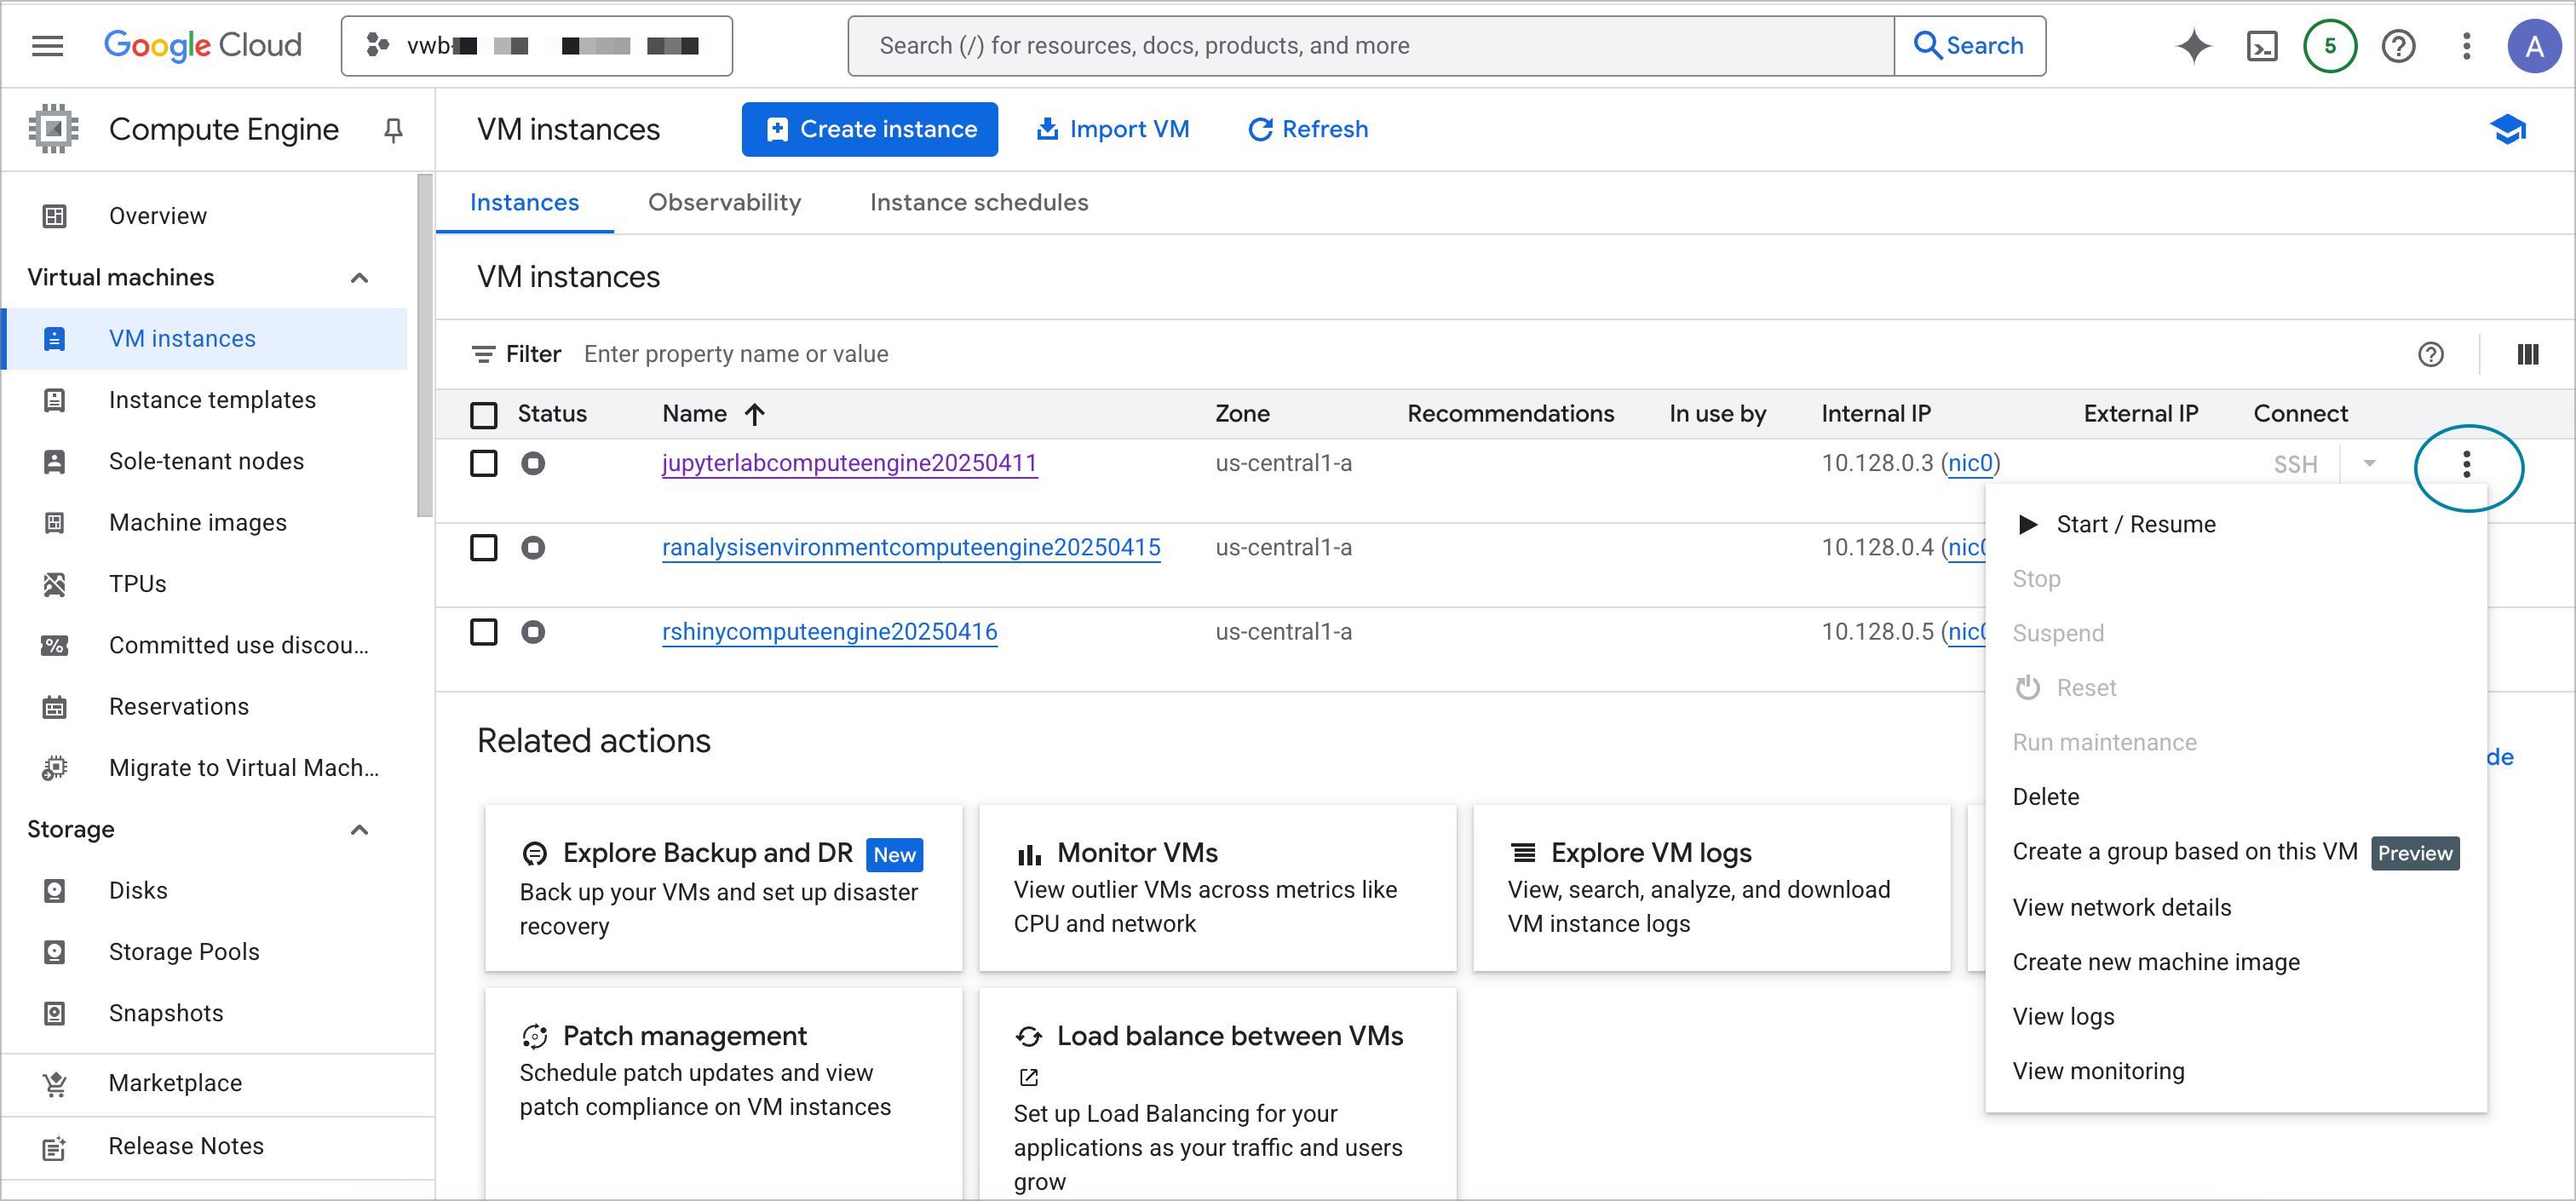
Task: Open Sole-tenant nodes page
Action: click(x=205, y=461)
